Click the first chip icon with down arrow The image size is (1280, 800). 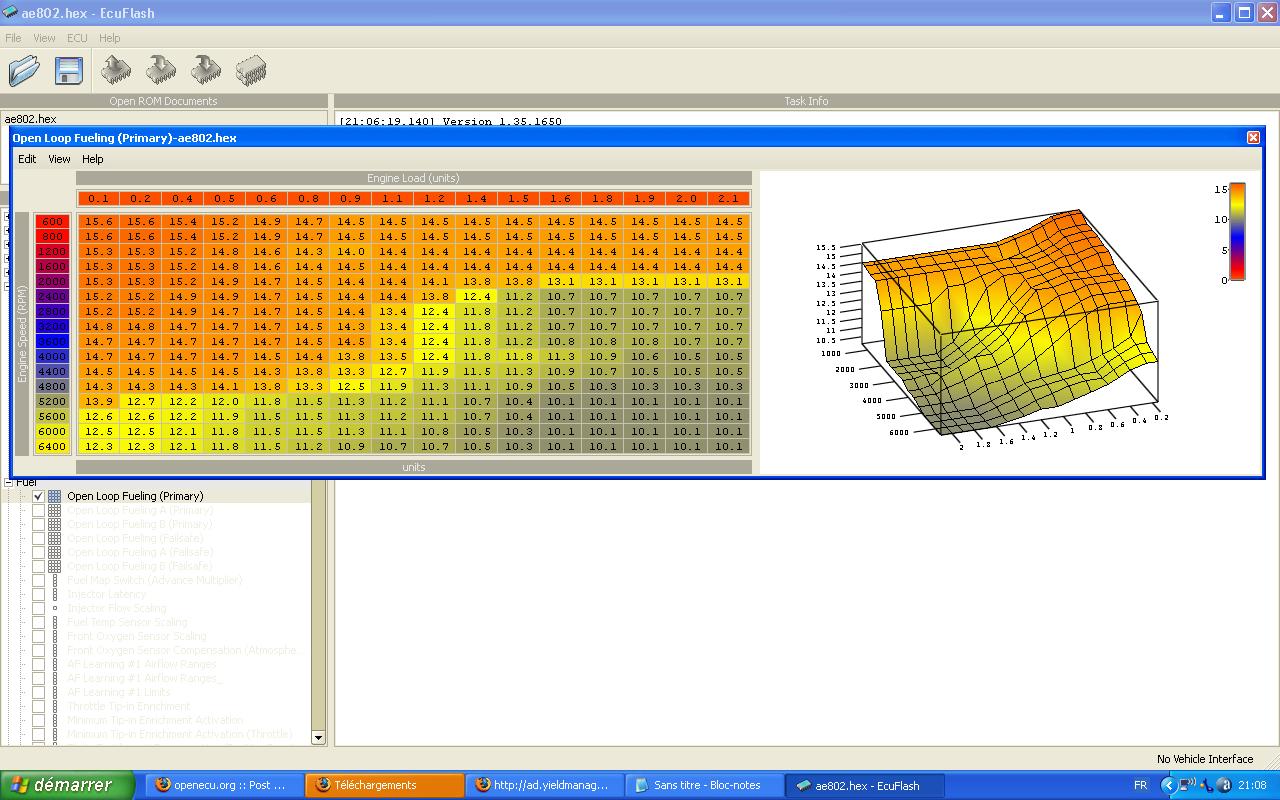point(161,70)
